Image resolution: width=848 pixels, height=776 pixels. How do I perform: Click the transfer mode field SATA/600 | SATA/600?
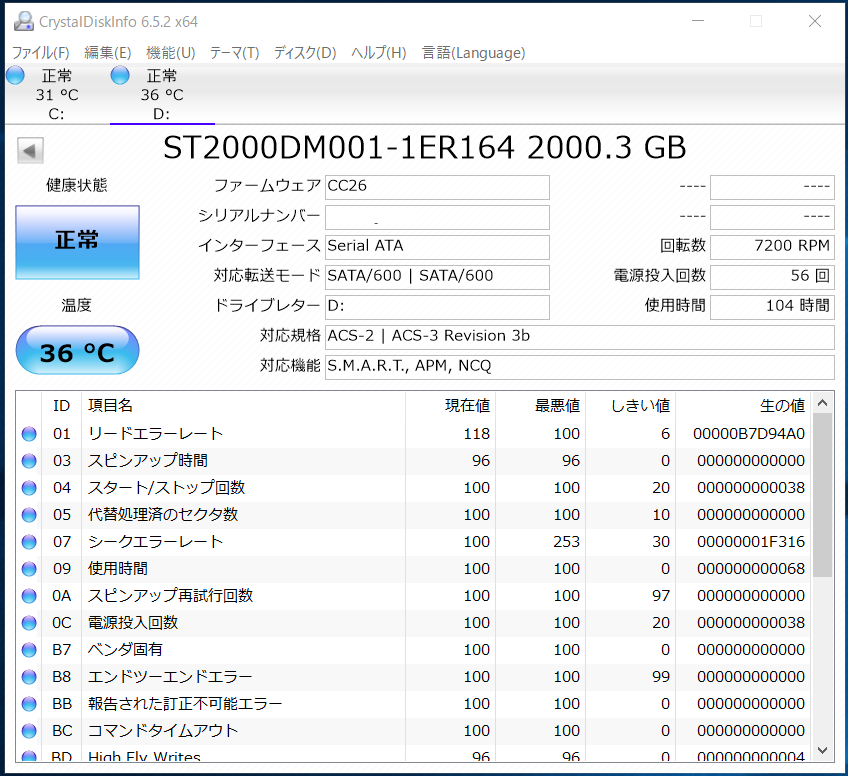tap(437, 277)
